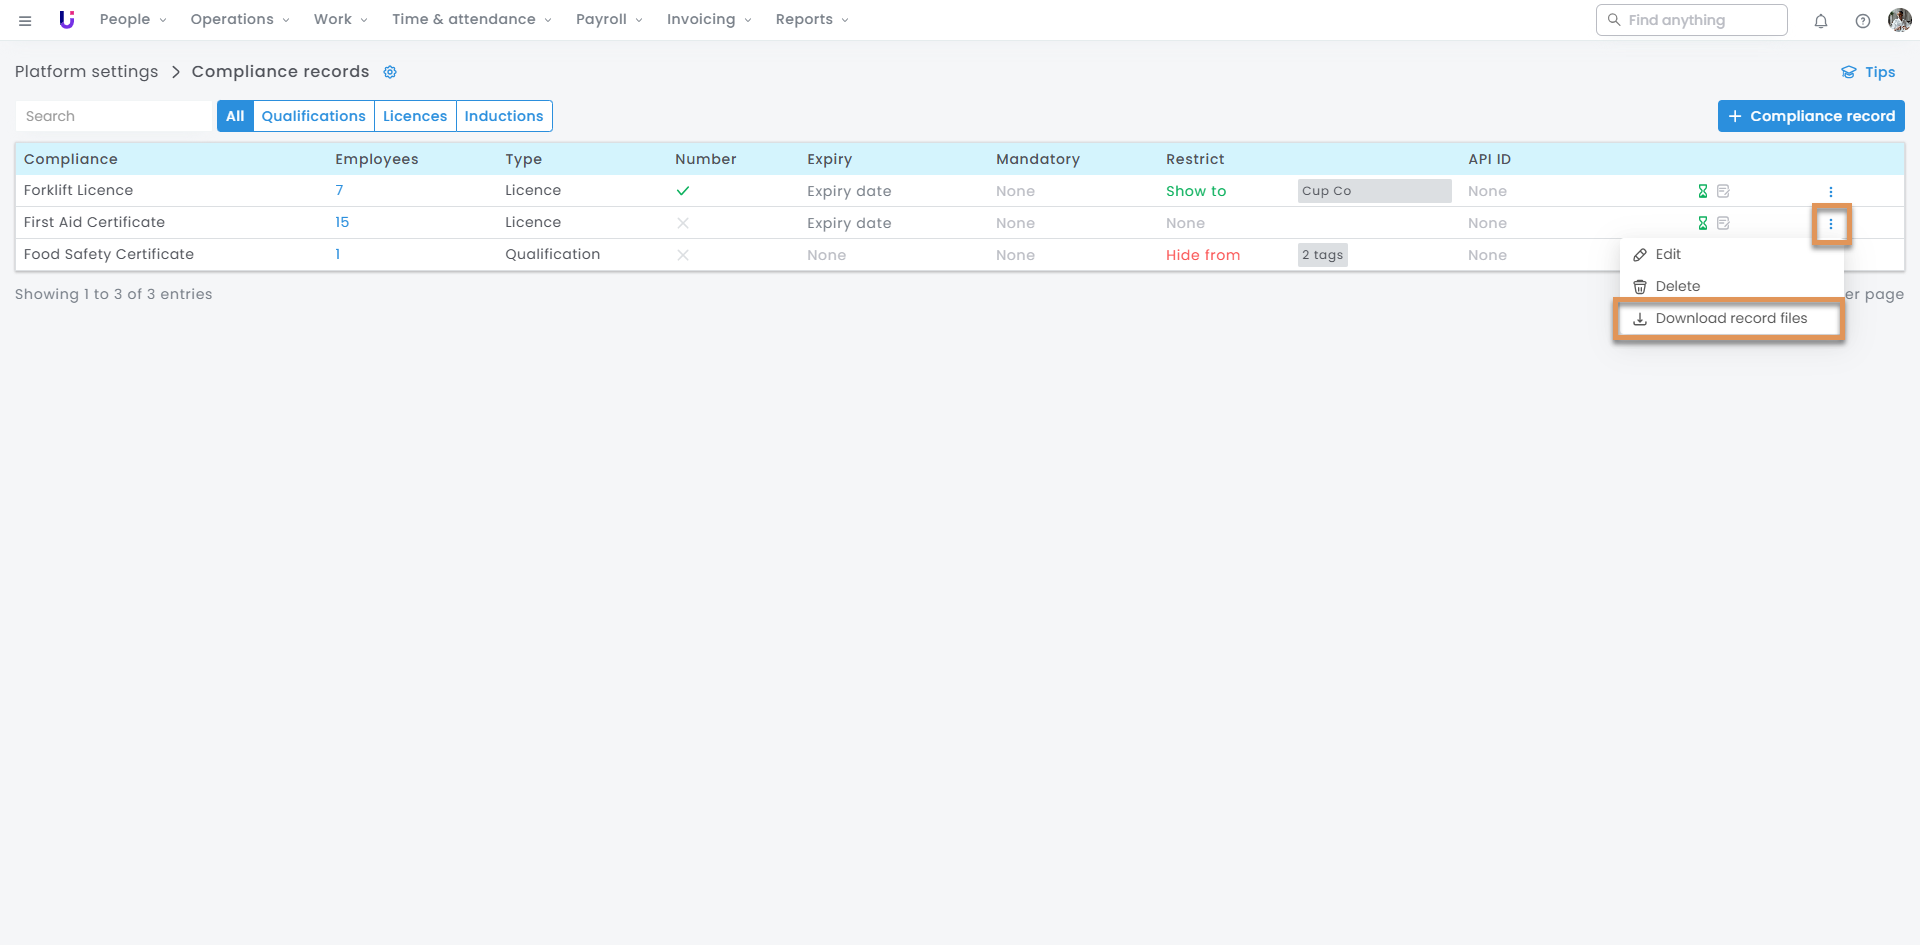Filter by Licences

click(415, 116)
